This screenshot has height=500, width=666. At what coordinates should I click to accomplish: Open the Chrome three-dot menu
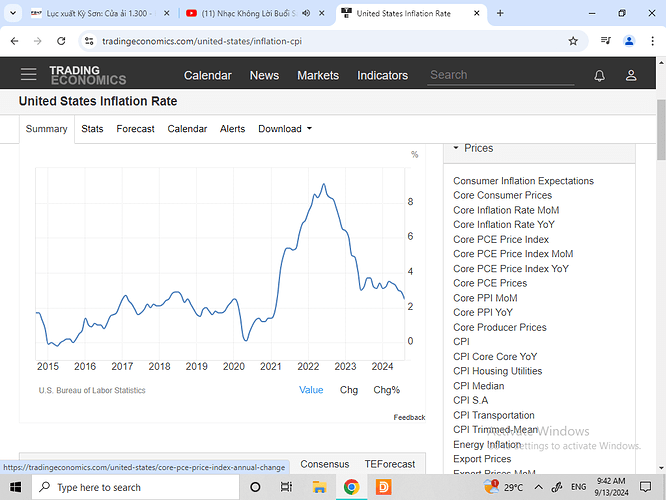pos(652,41)
